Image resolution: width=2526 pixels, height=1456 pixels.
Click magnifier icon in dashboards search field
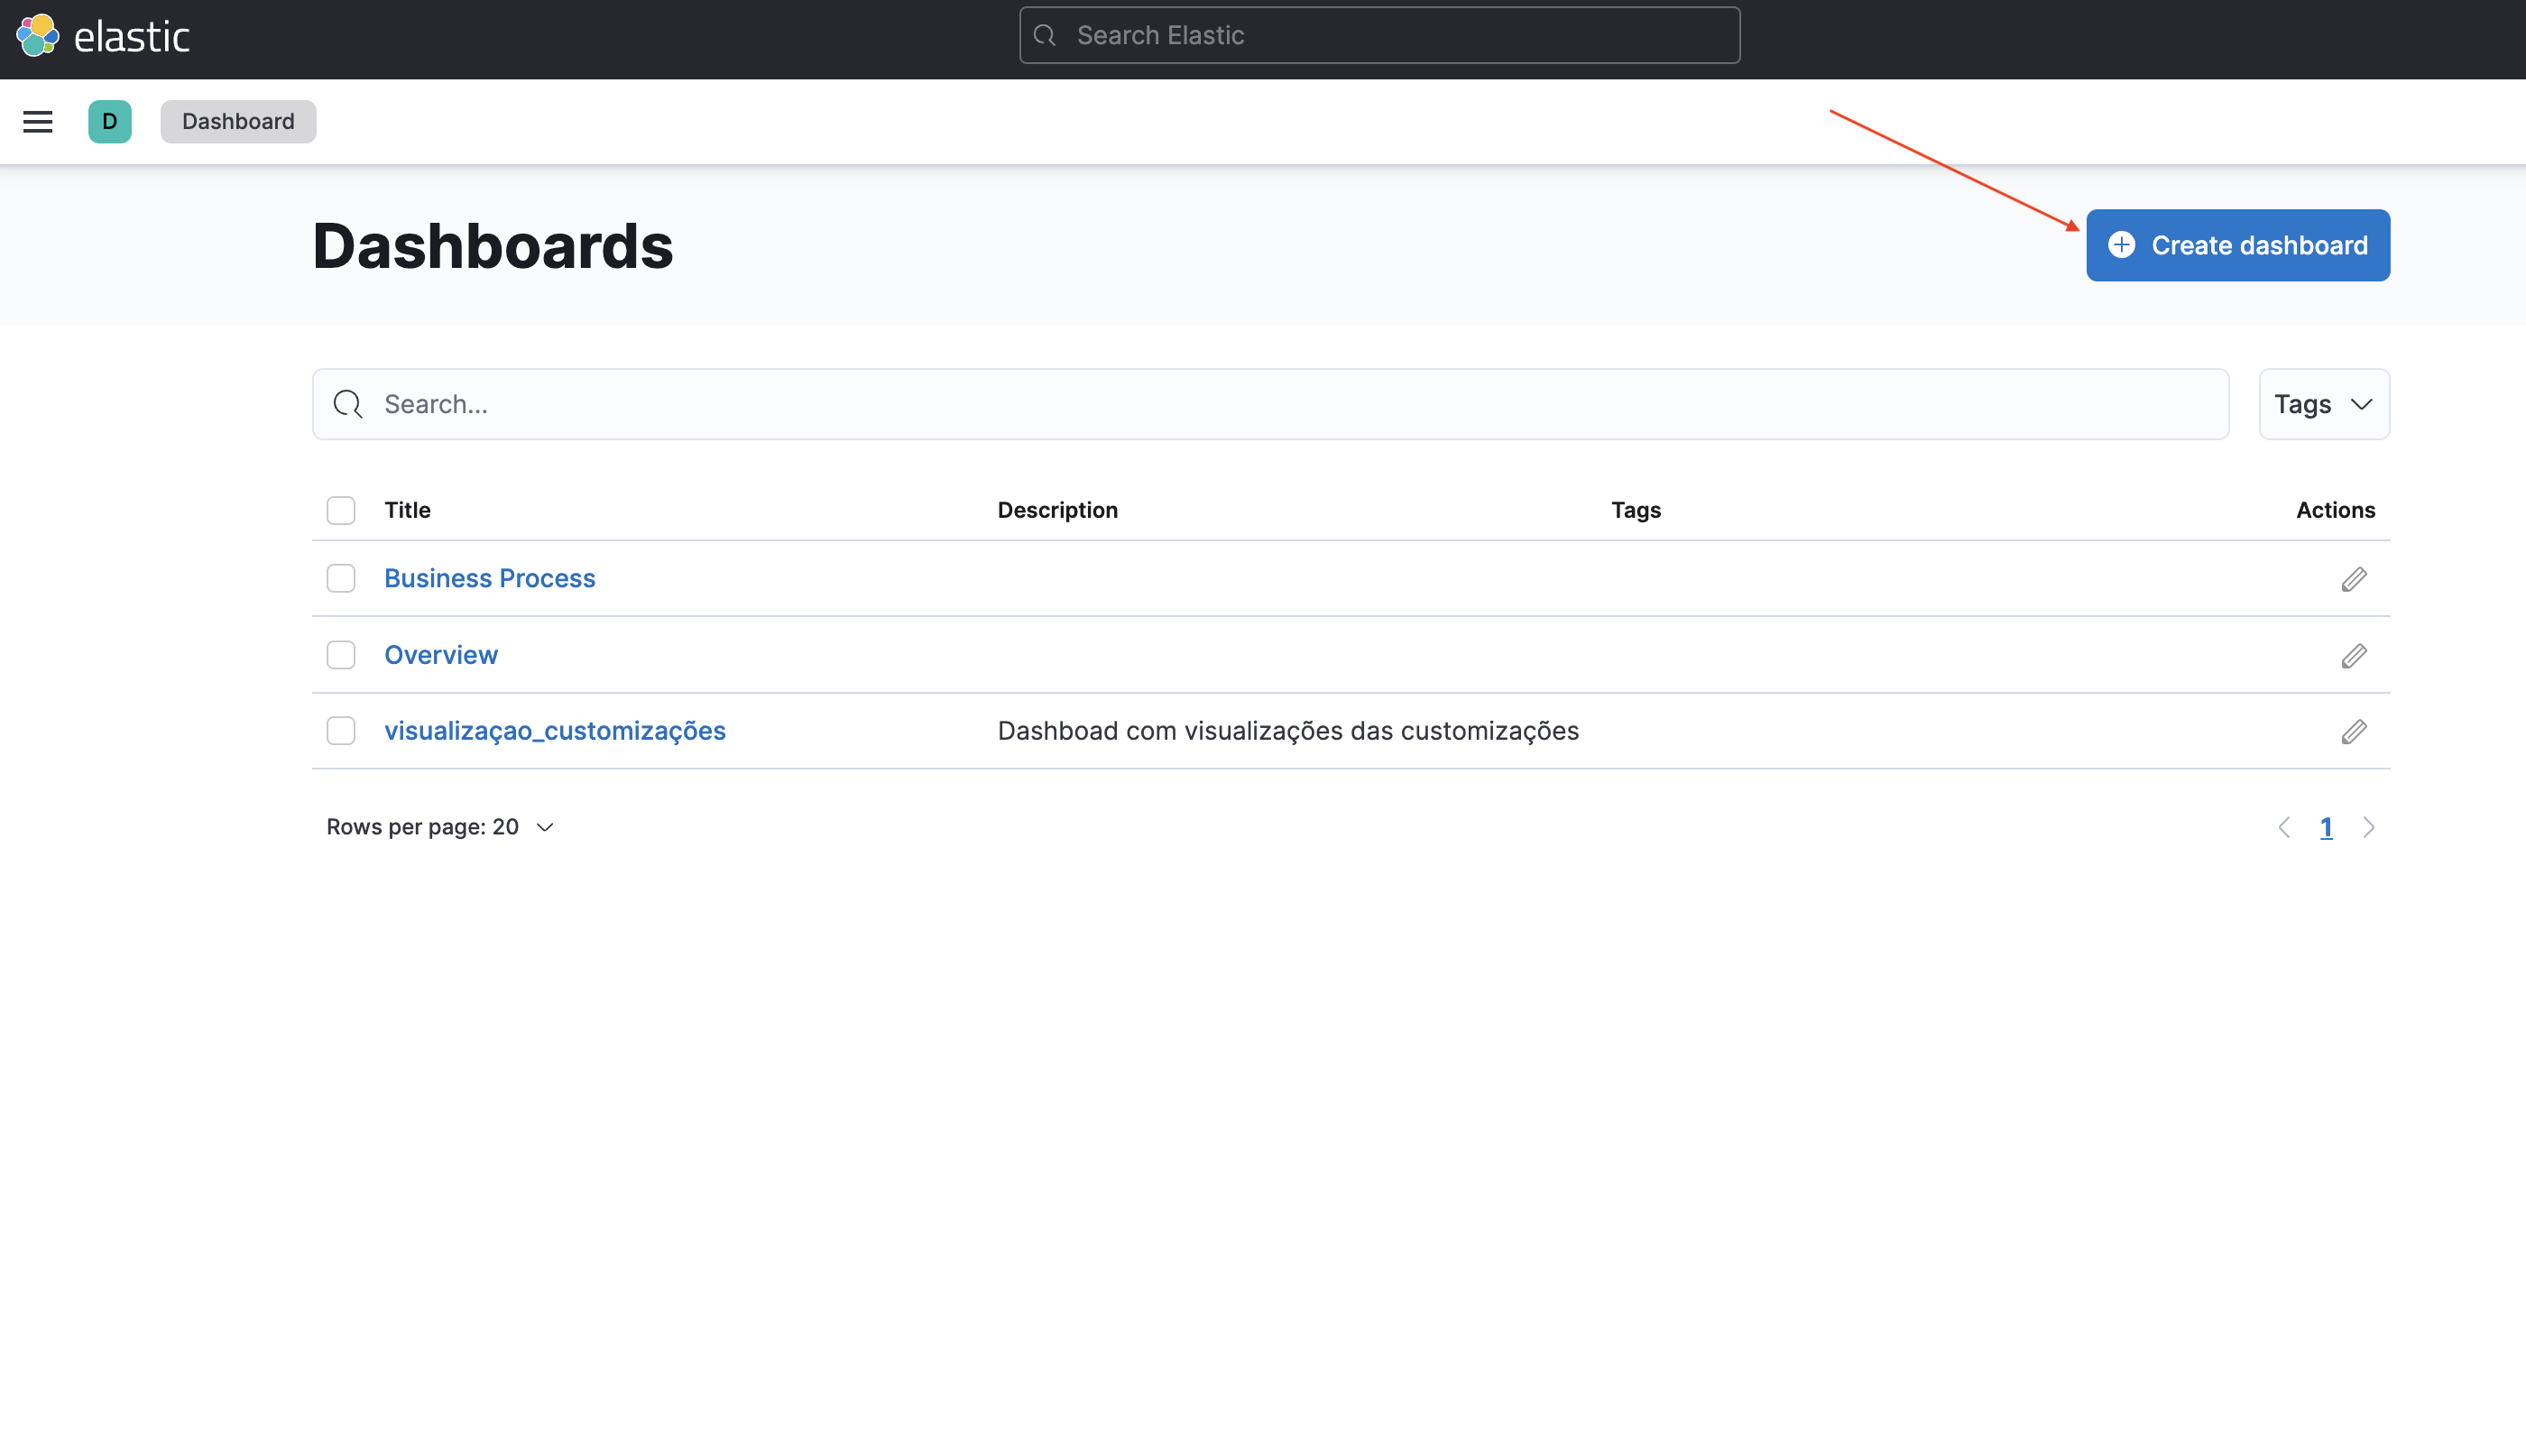[x=348, y=404]
